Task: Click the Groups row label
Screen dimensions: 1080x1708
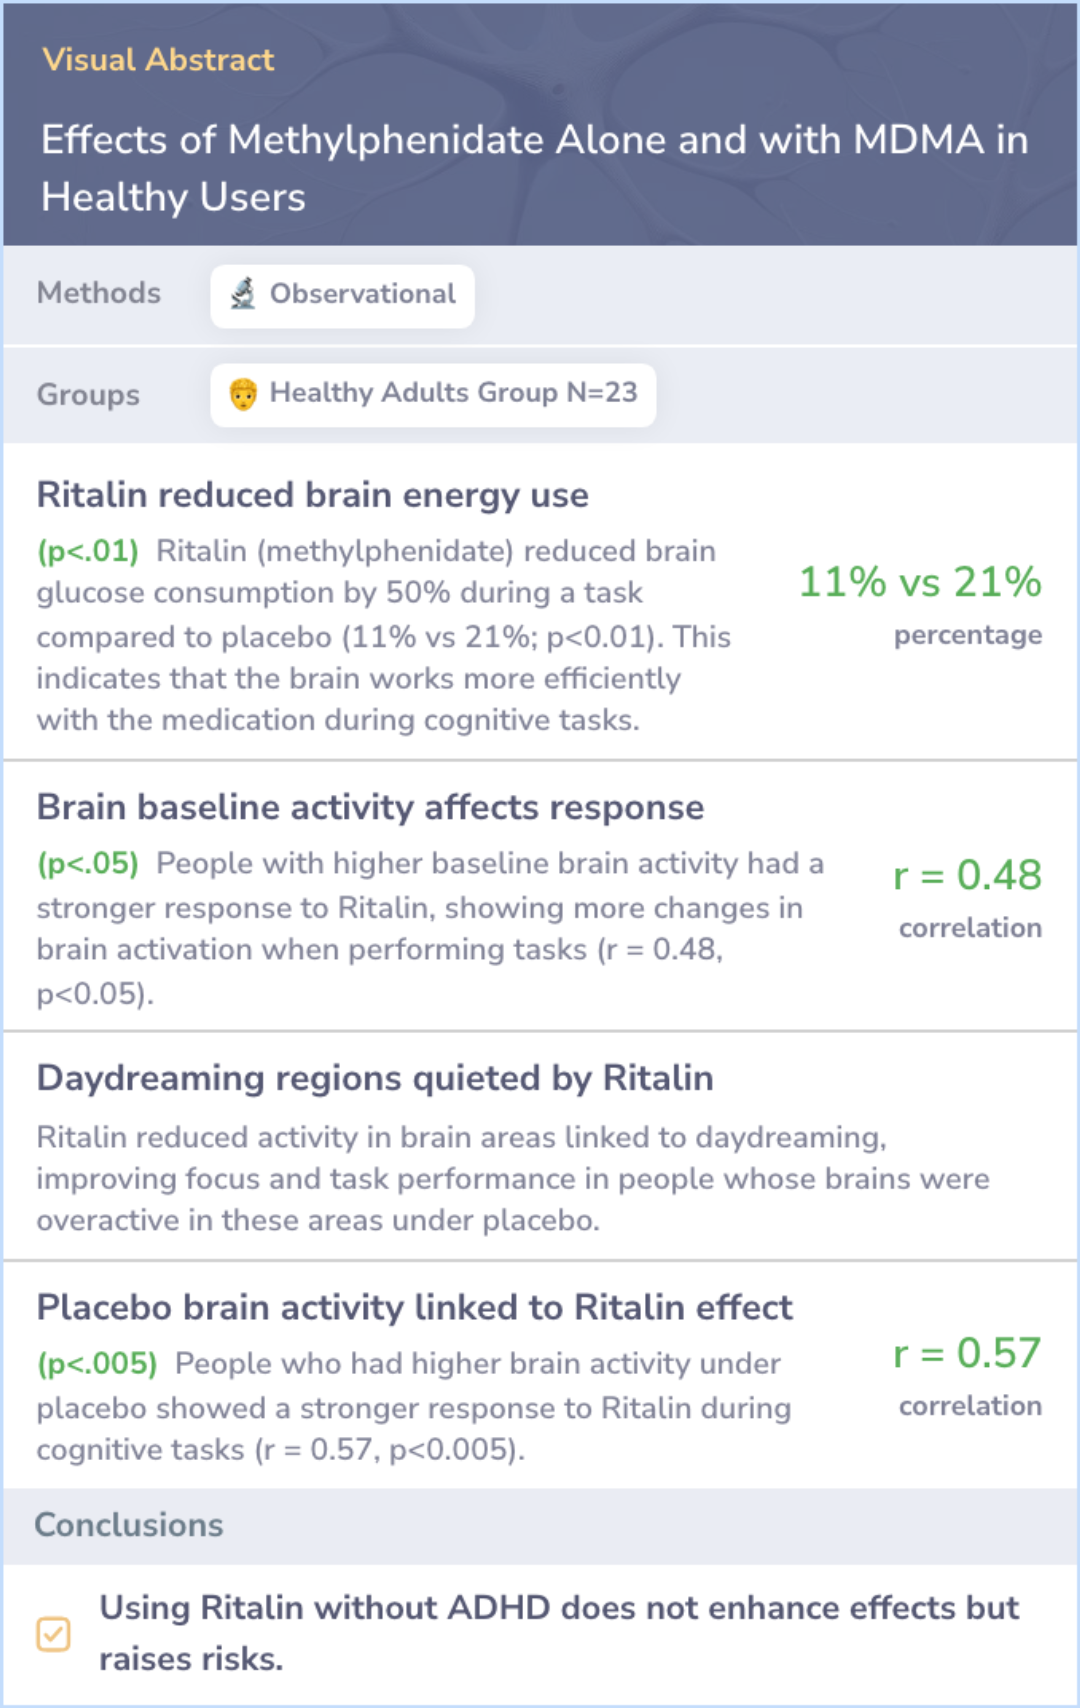Action: [x=88, y=395]
